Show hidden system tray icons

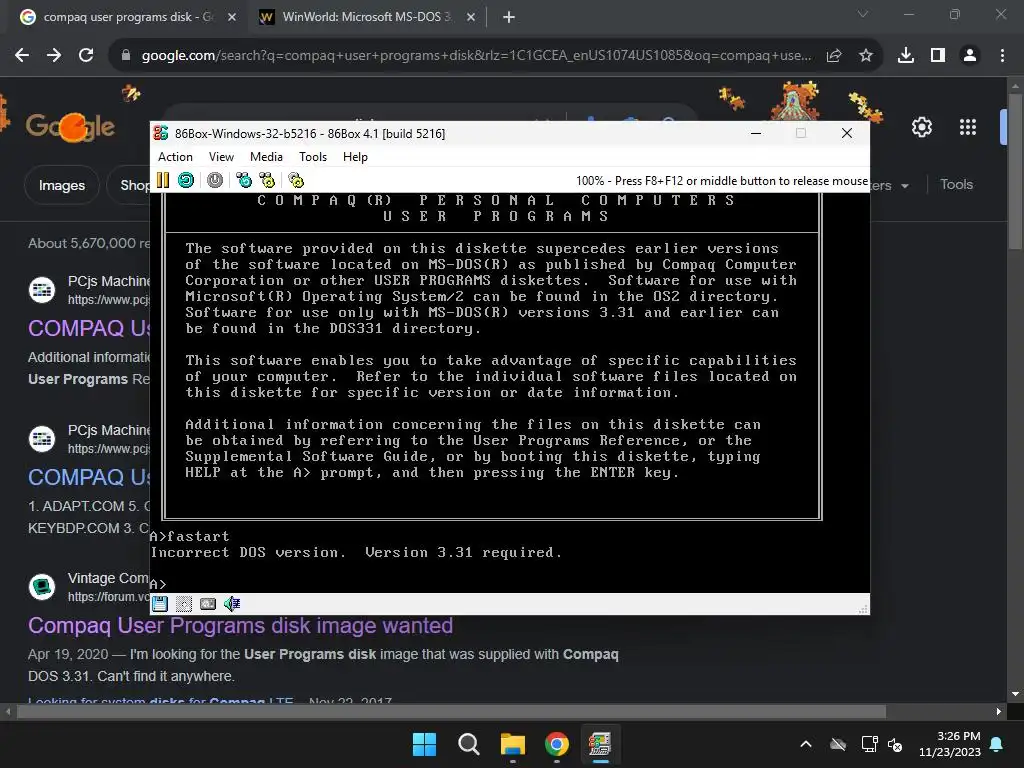coord(806,744)
